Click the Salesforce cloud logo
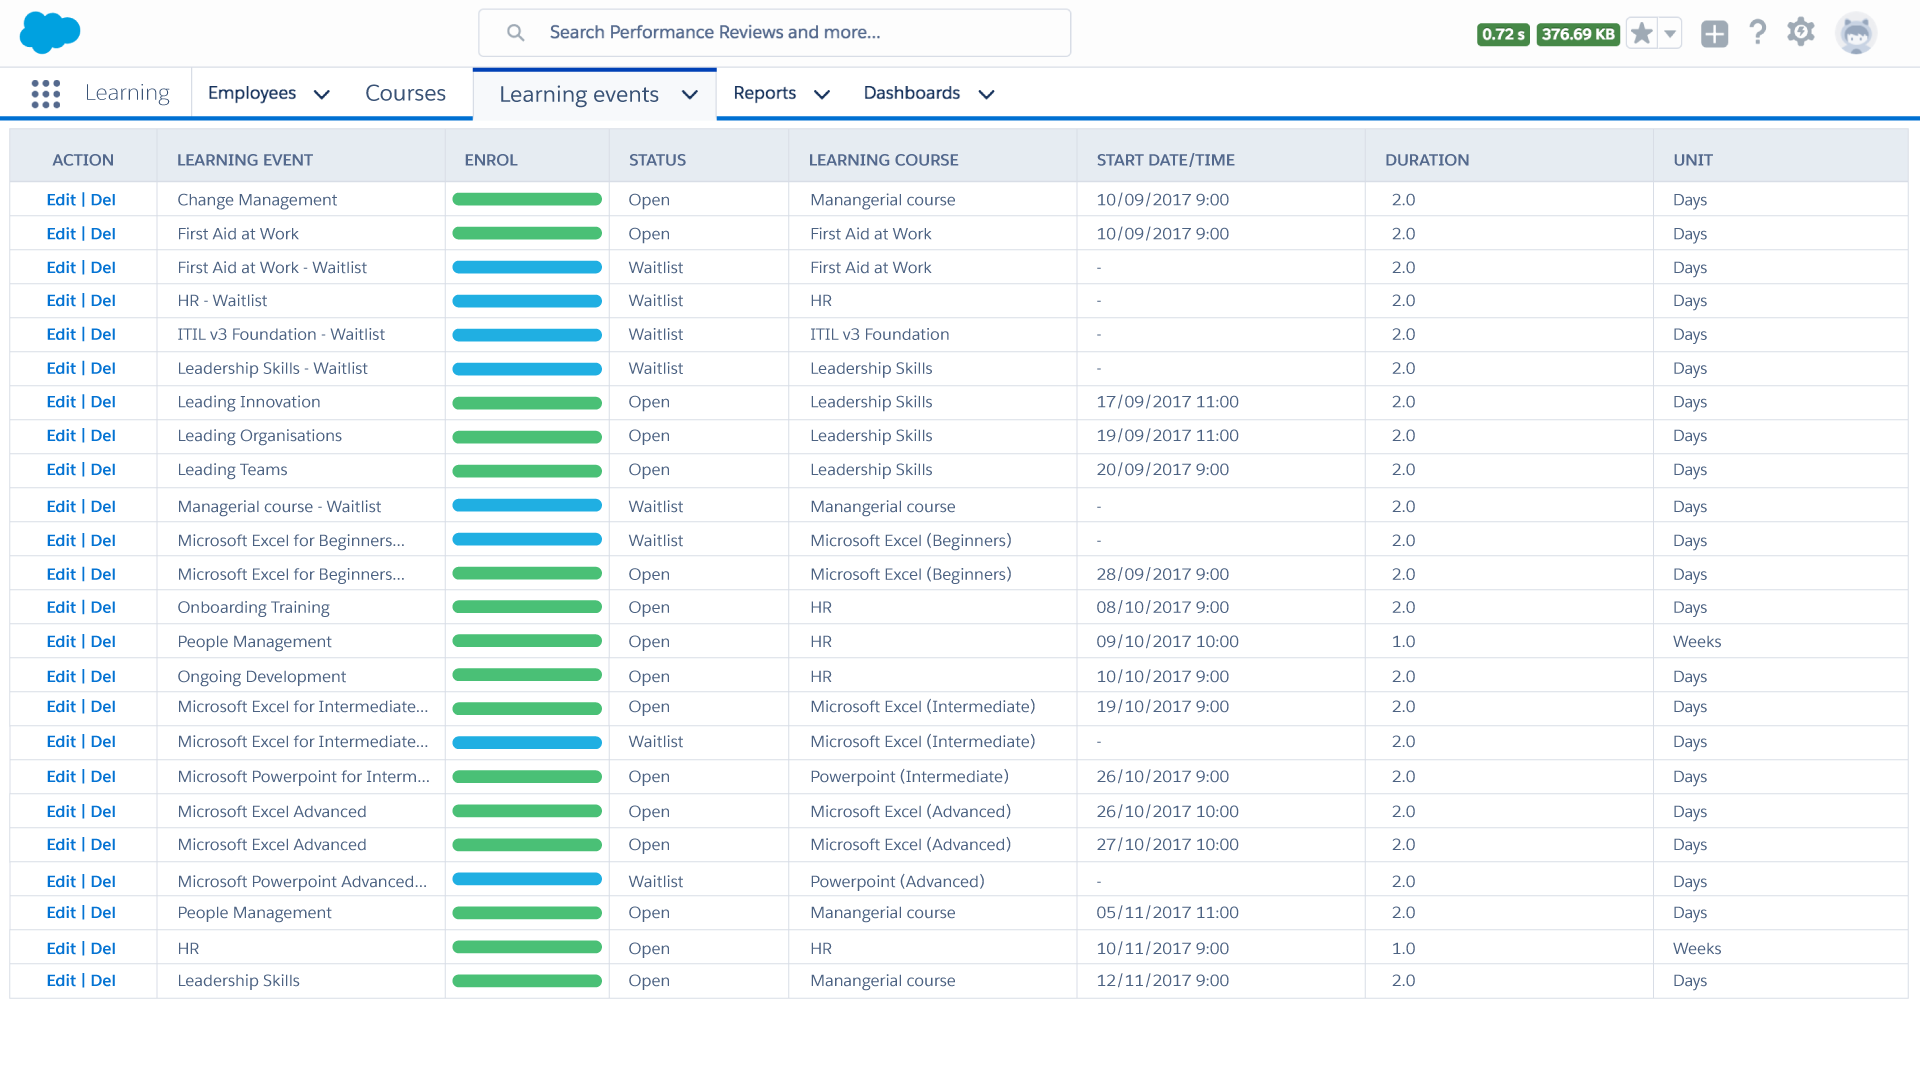This screenshot has height=1080, width=1920. 48,32
